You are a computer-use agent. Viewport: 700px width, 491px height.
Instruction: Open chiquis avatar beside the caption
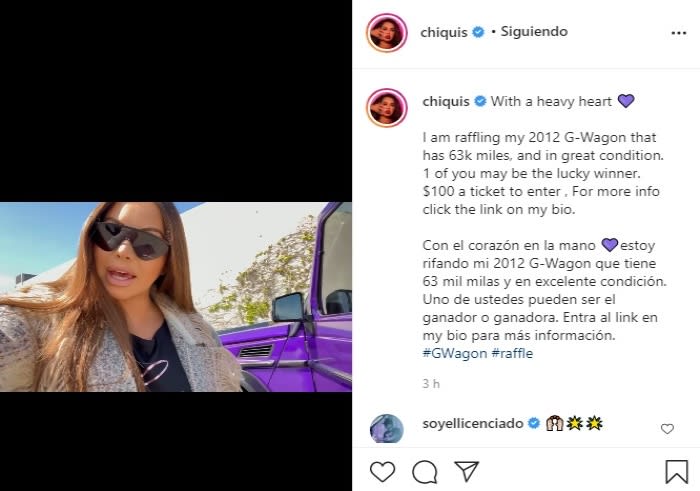tap(387, 108)
